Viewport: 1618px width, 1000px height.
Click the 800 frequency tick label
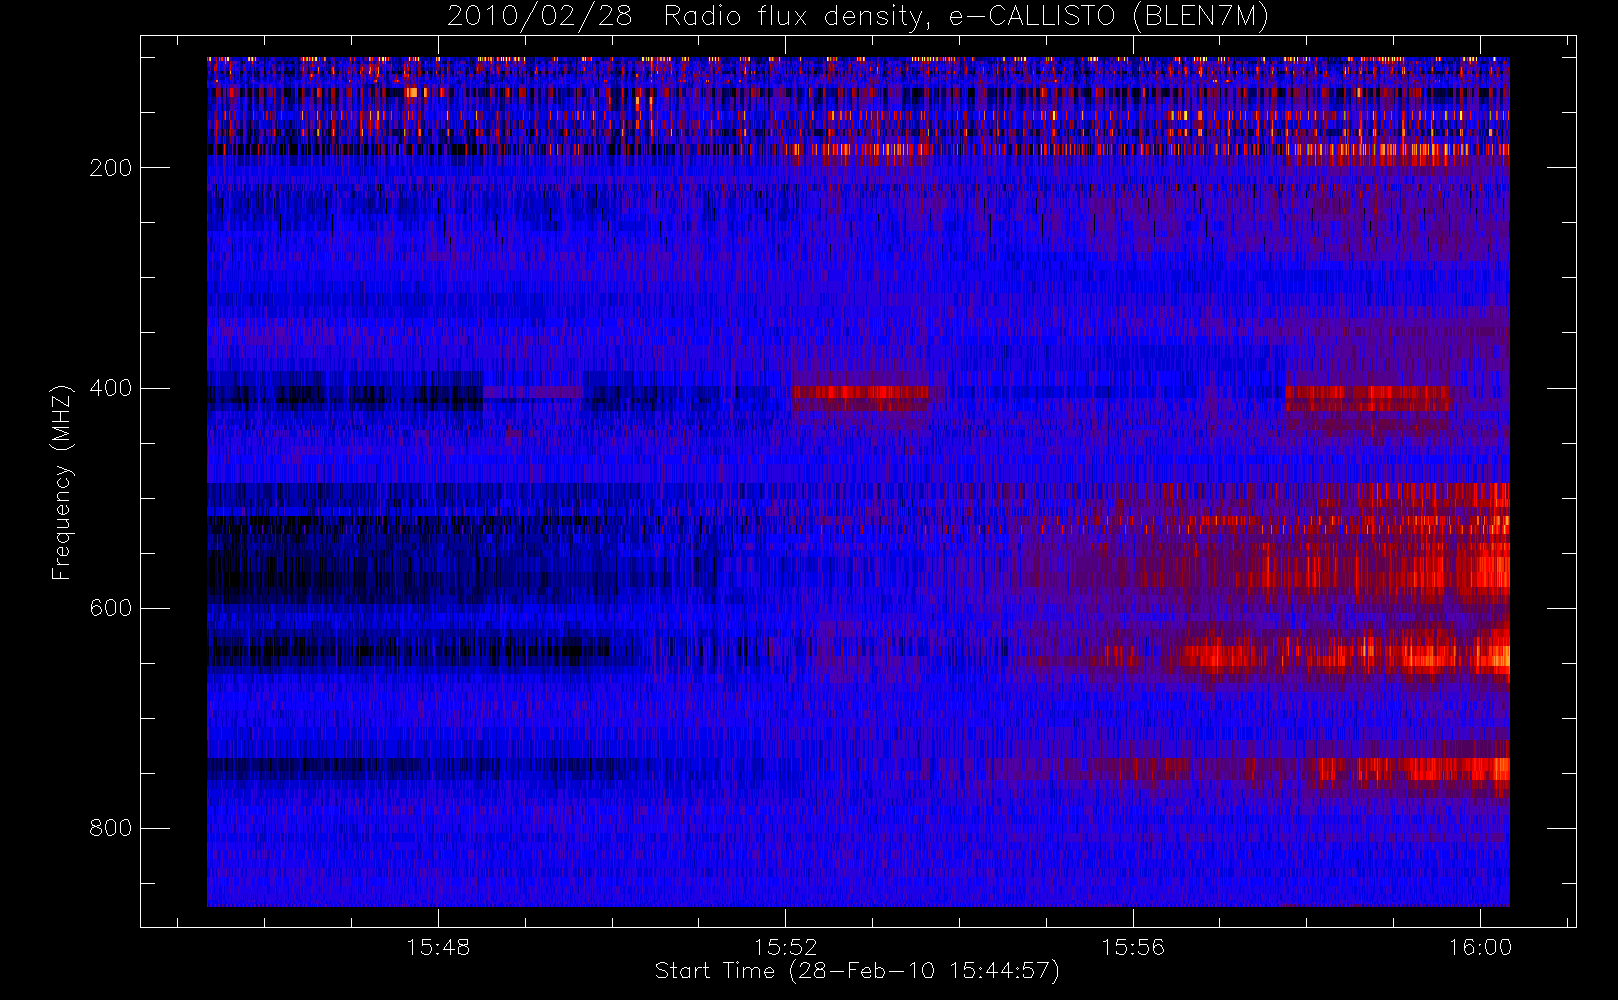point(111,828)
